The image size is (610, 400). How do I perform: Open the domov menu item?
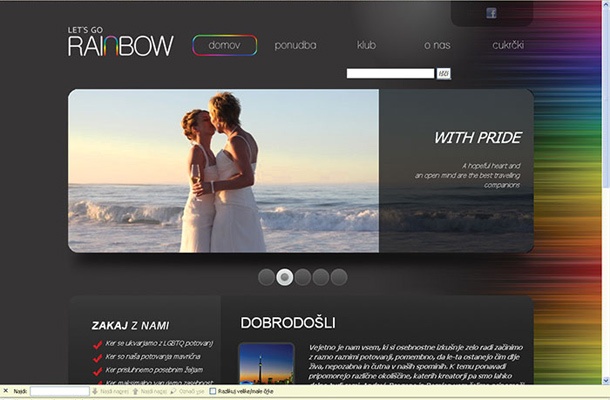click(224, 45)
